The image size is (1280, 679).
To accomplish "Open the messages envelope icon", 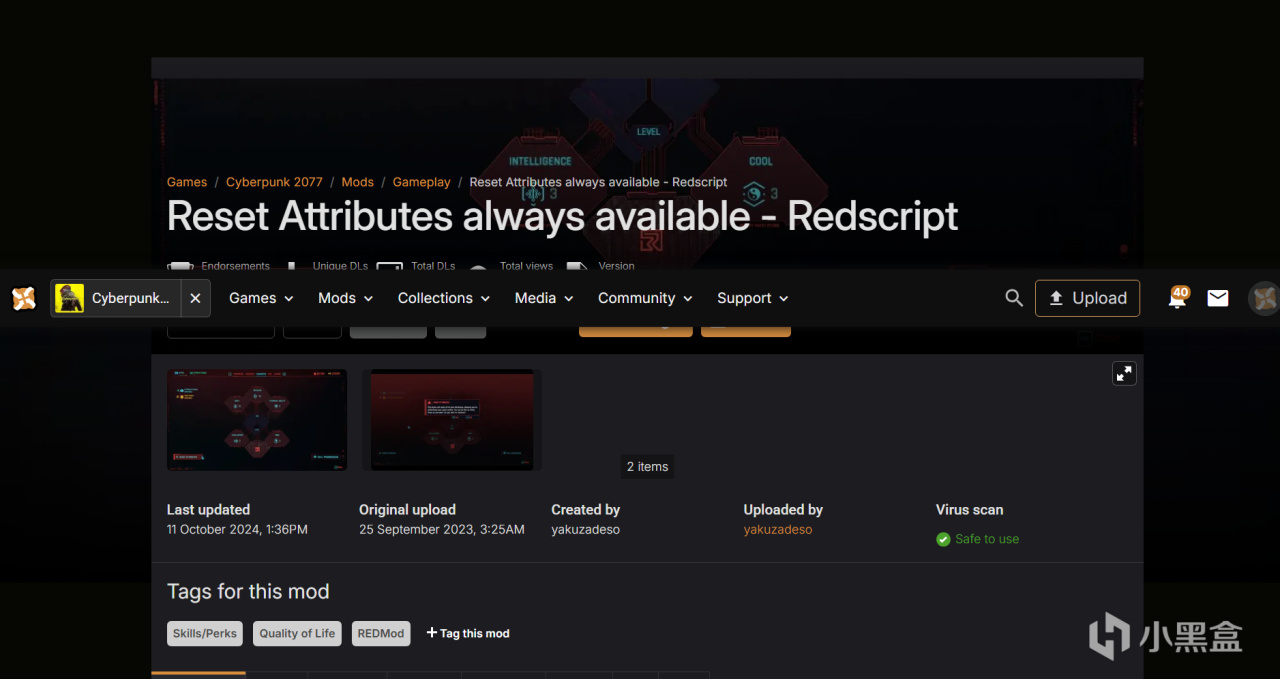I will point(1218,298).
